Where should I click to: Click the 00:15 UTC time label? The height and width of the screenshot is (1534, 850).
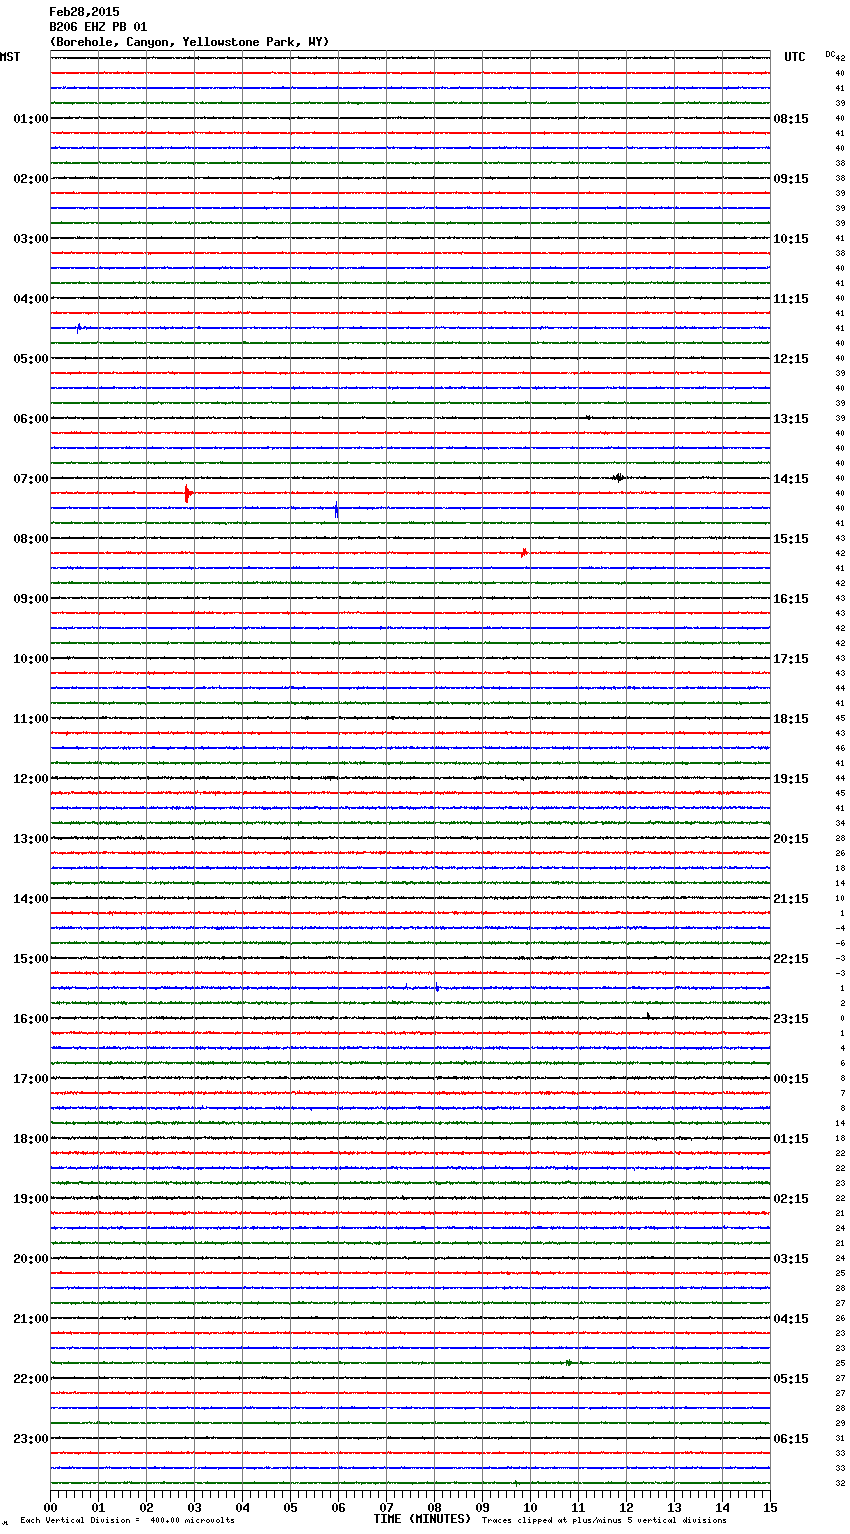[x=791, y=1079]
